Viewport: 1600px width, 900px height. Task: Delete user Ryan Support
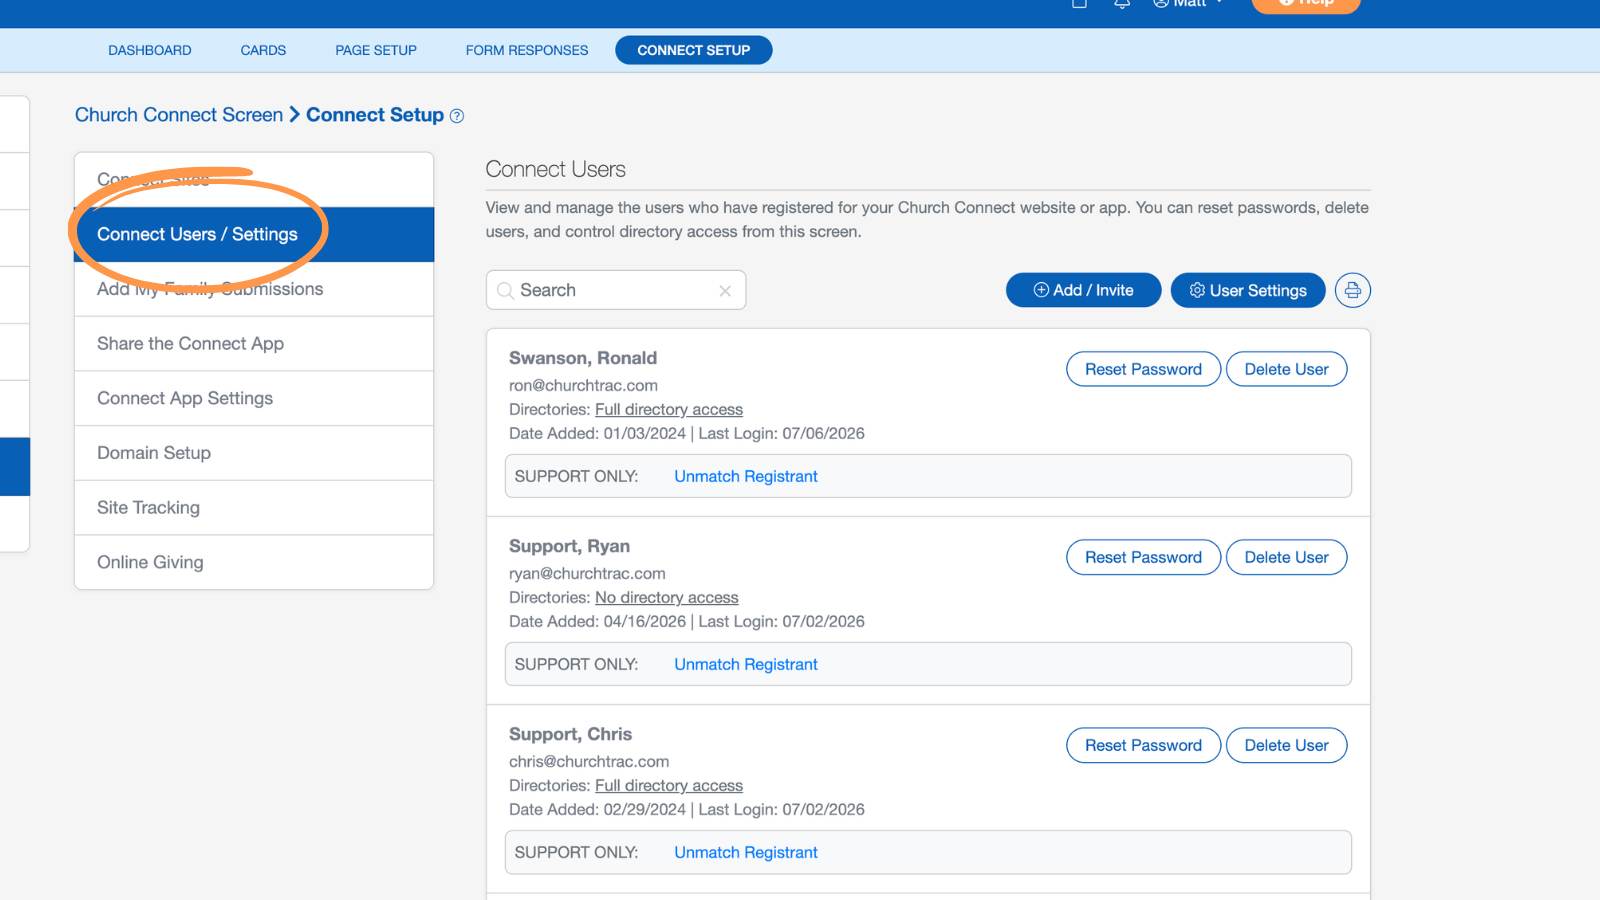(1286, 557)
